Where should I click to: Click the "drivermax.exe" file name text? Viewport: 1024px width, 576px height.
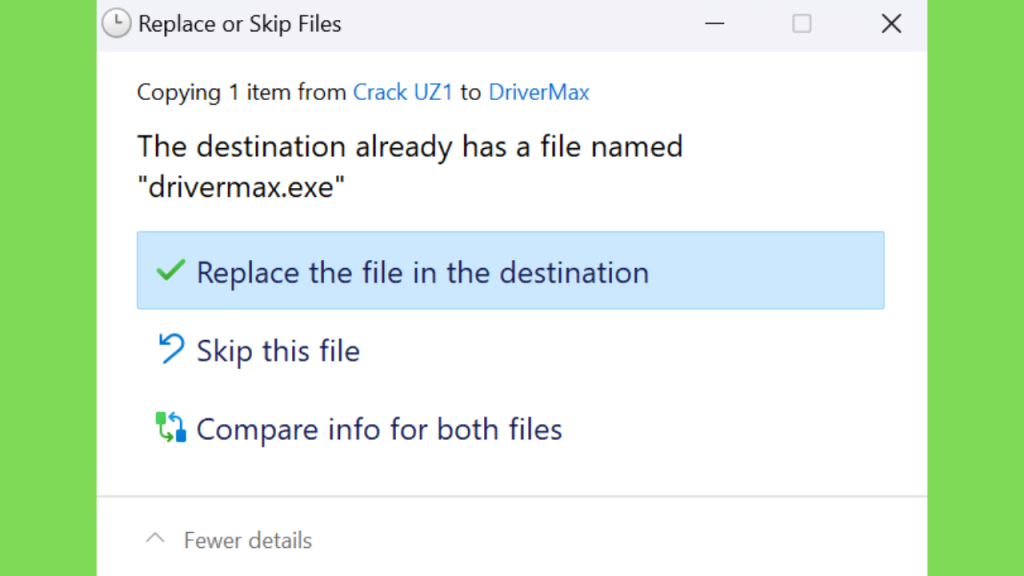pos(241,187)
